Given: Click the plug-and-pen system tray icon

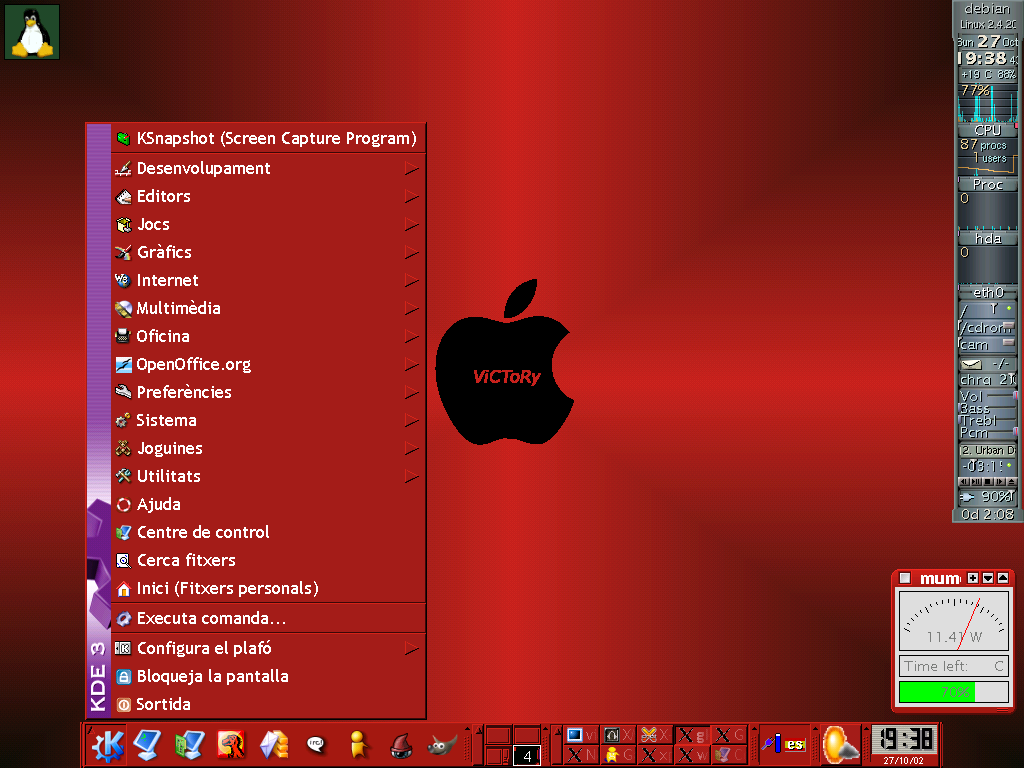Looking at the screenshot, I should [x=771, y=743].
